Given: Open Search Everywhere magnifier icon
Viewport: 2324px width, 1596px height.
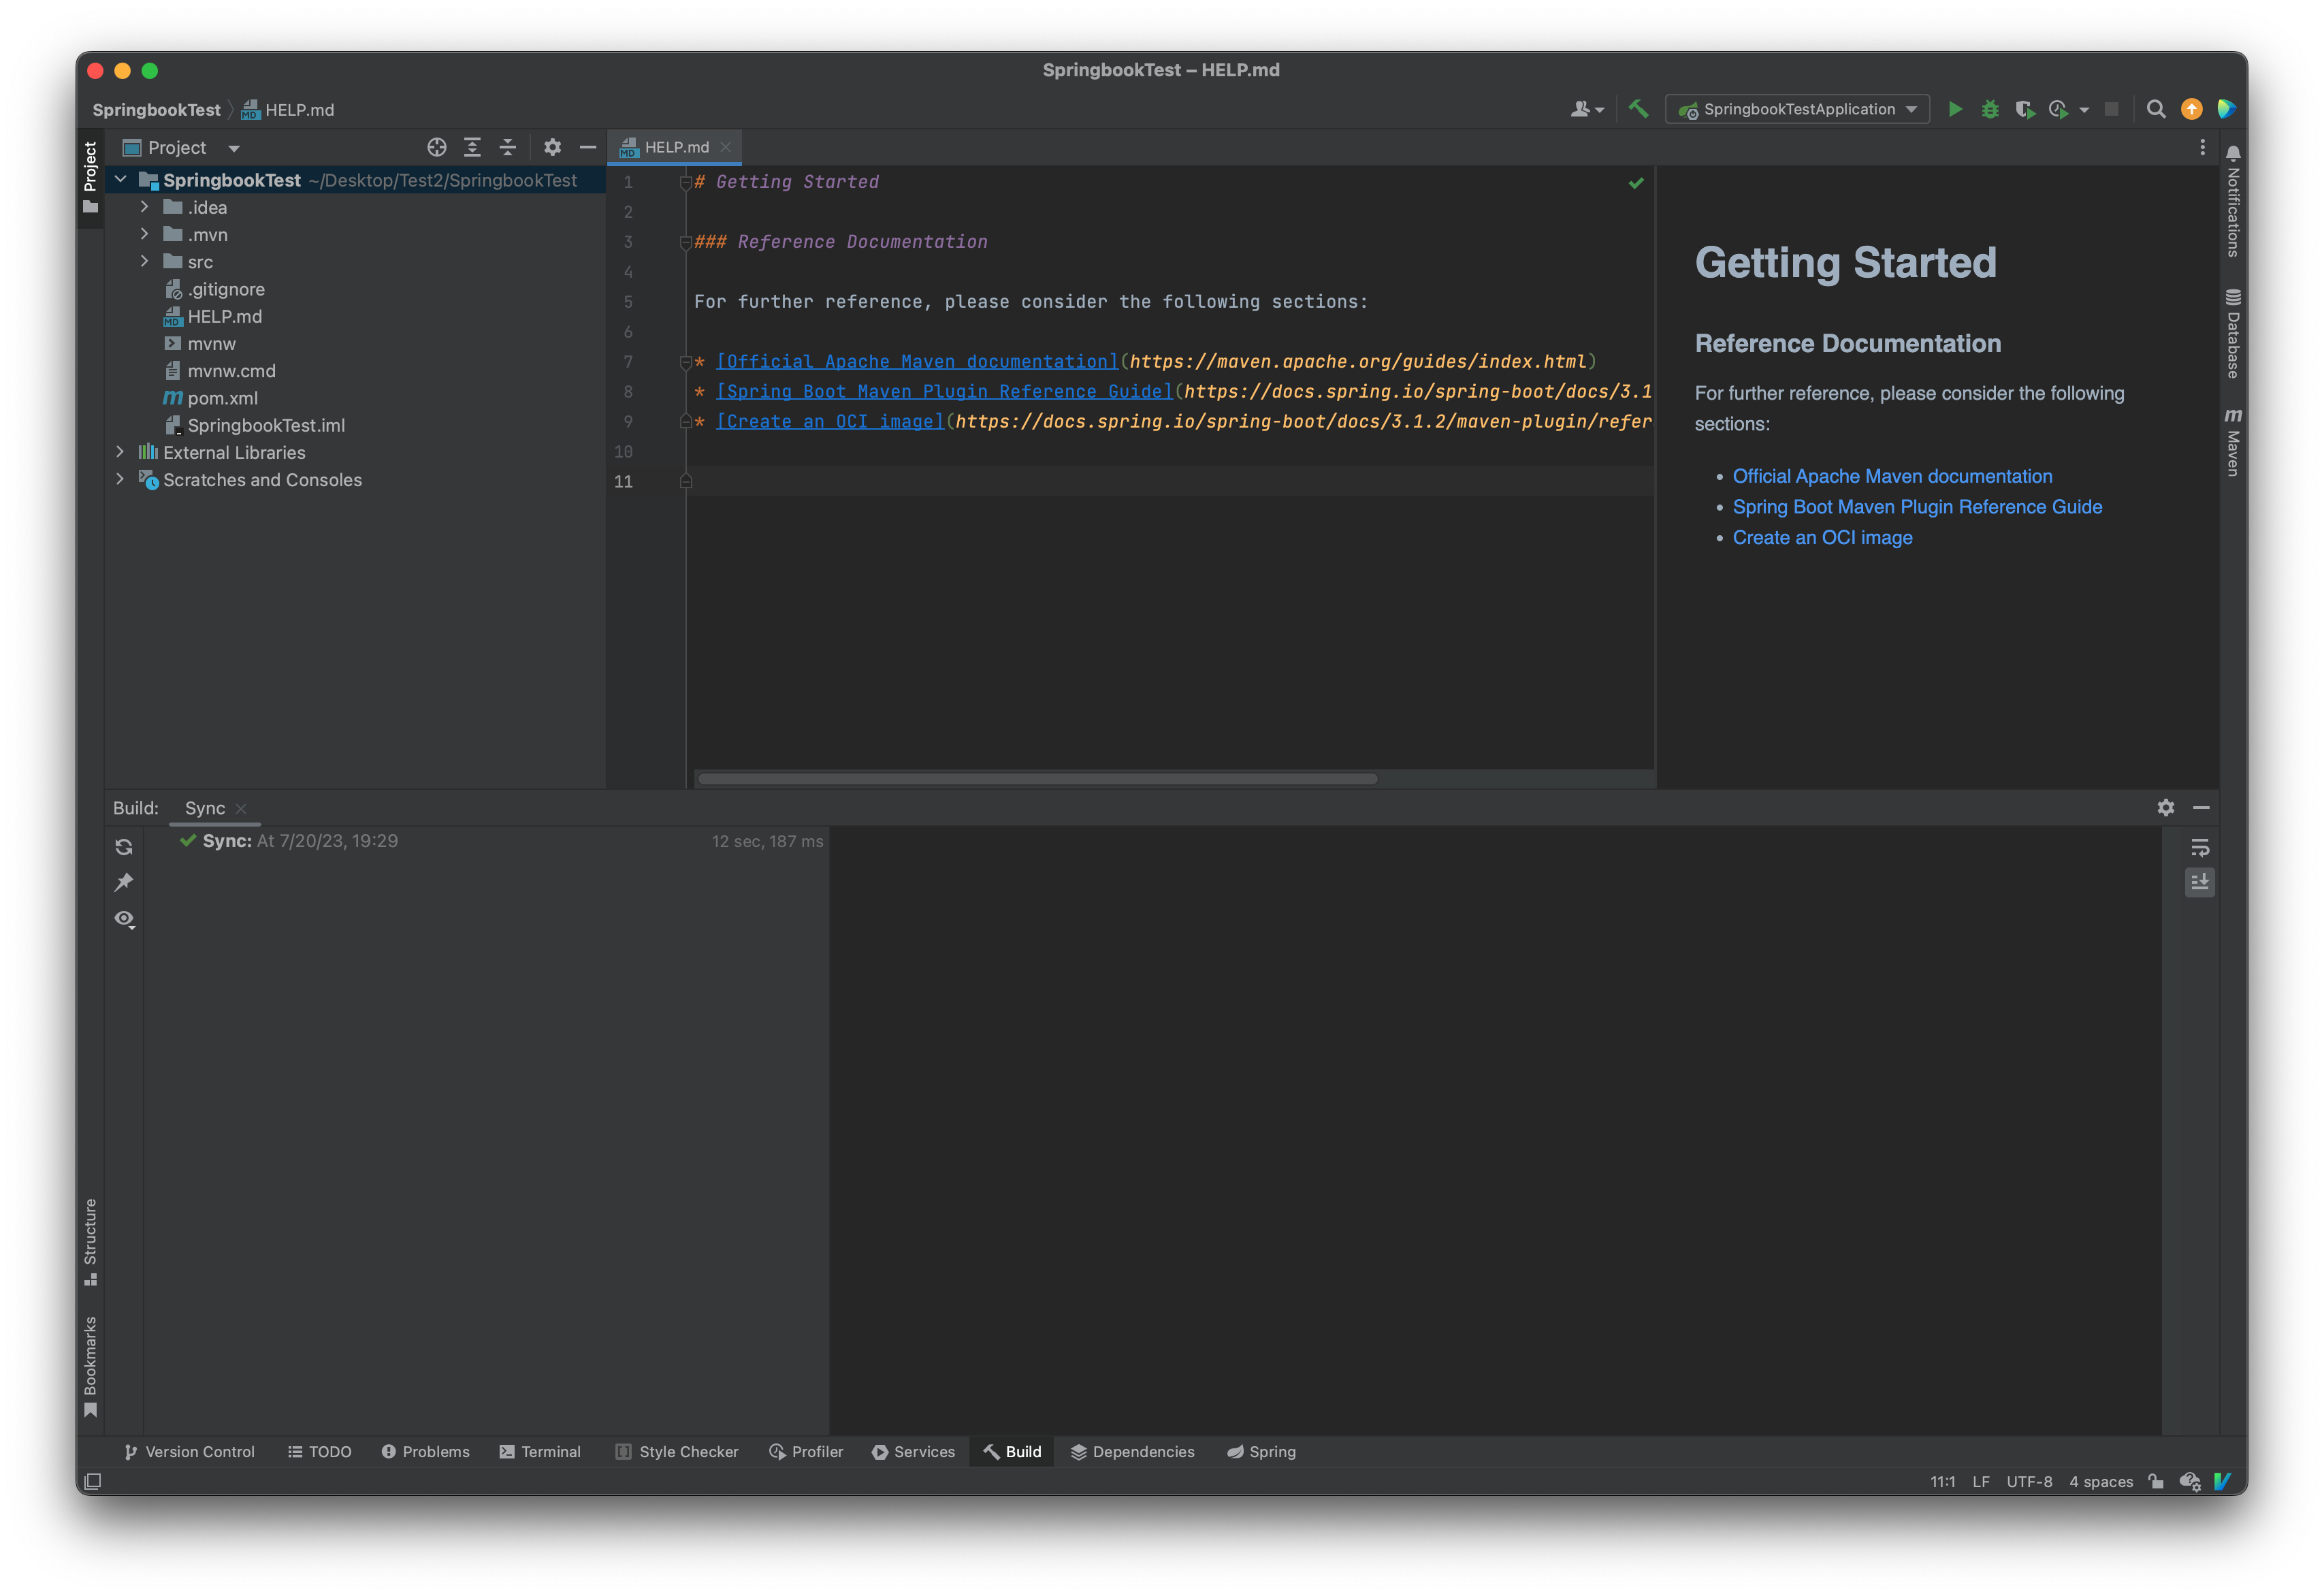Looking at the screenshot, I should (x=2156, y=109).
